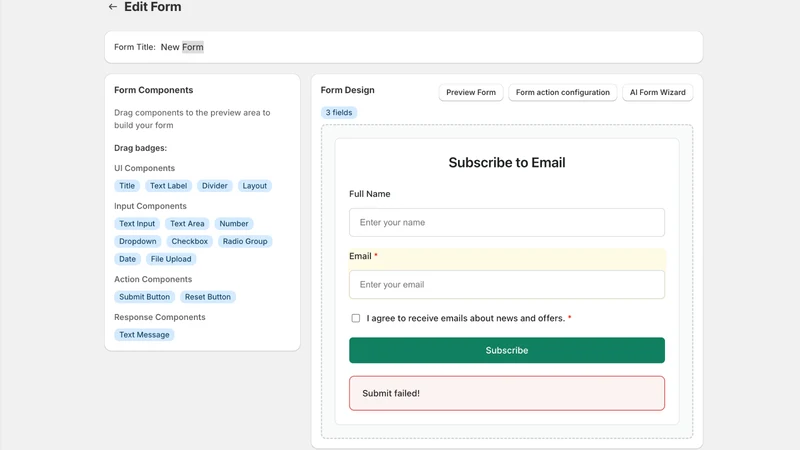Choose the Text Area badge
Screen dimensions: 800x450
point(187,223)
